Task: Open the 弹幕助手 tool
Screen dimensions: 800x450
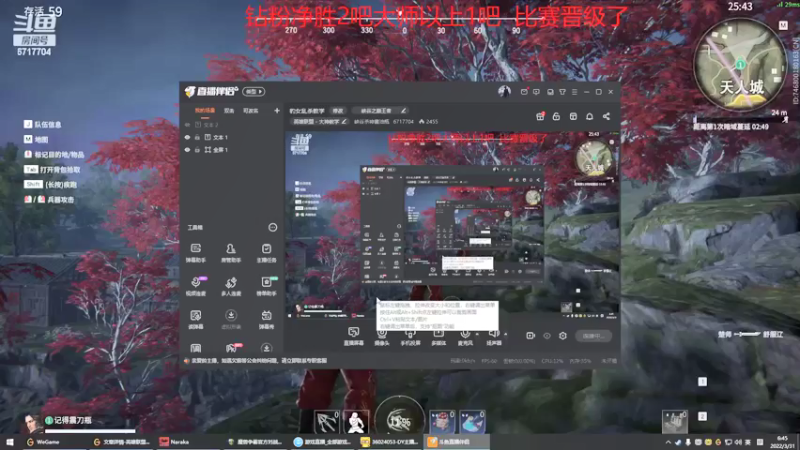Action: 196,253
